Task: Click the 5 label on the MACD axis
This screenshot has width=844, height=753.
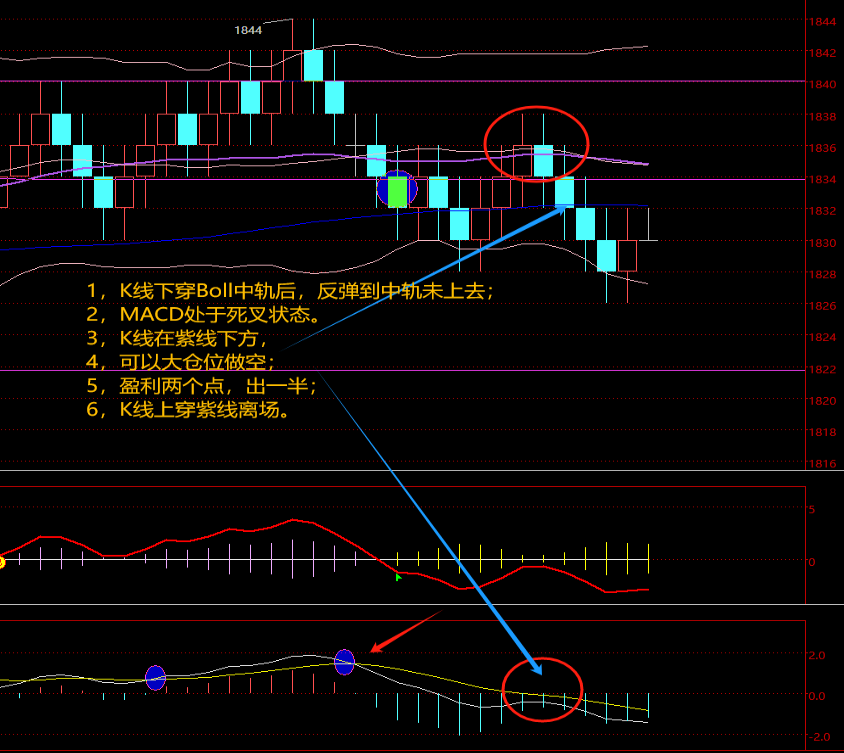Action: coord(812,510)
